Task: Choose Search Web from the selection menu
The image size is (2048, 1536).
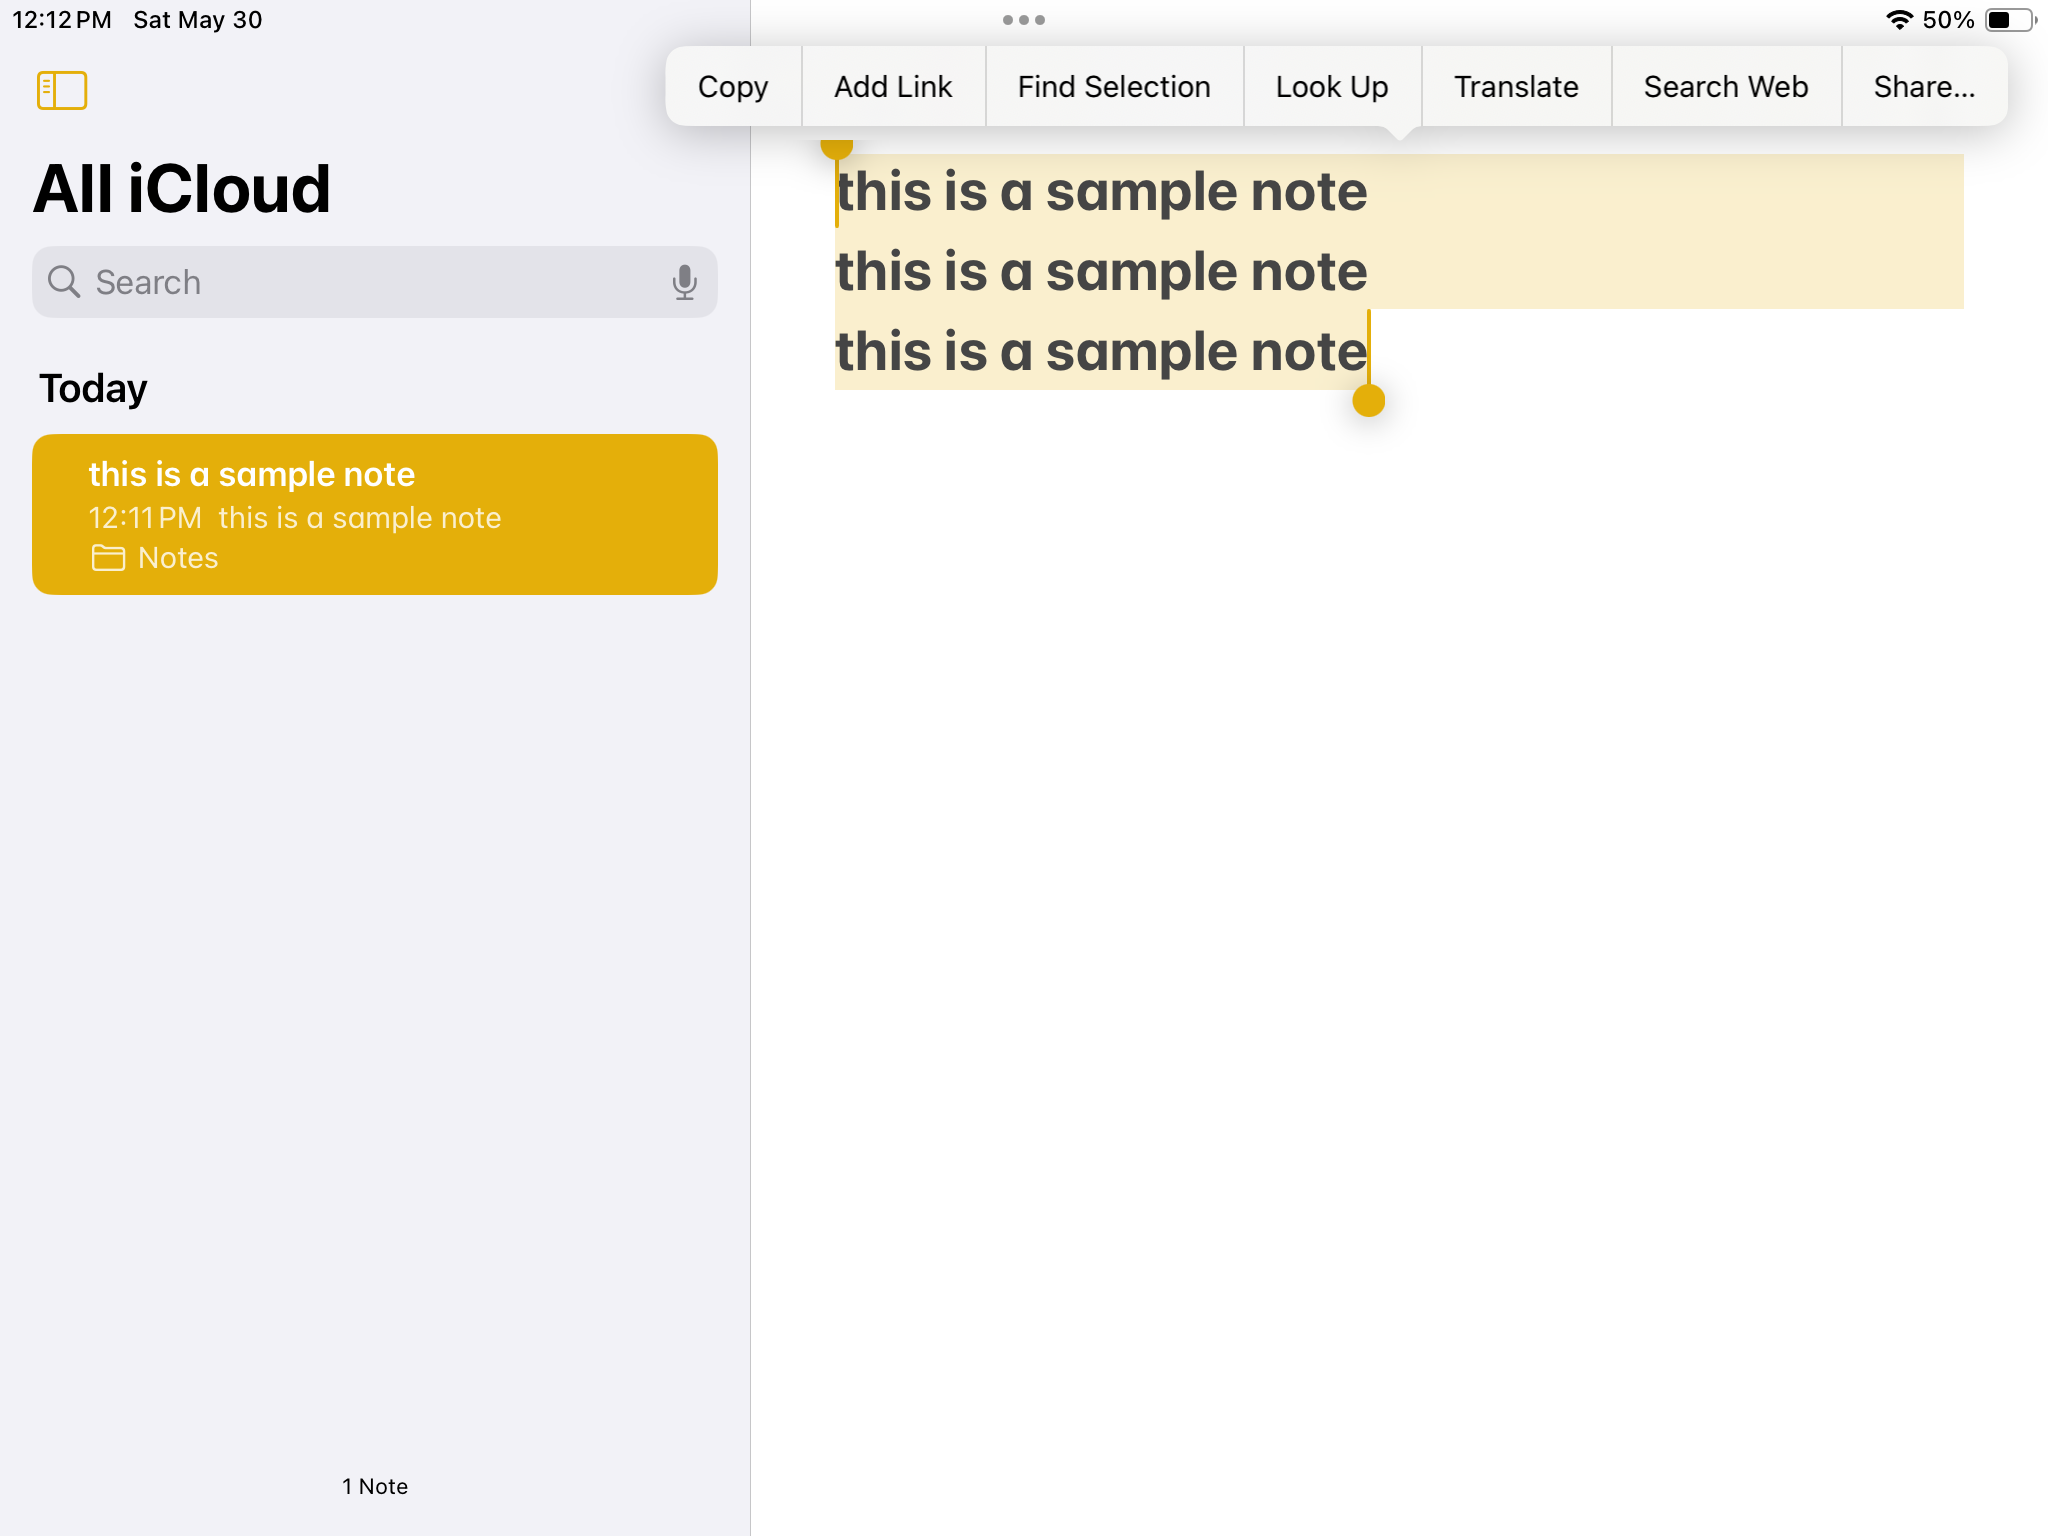Action: pyautogui.click(x=1726, y=87)
